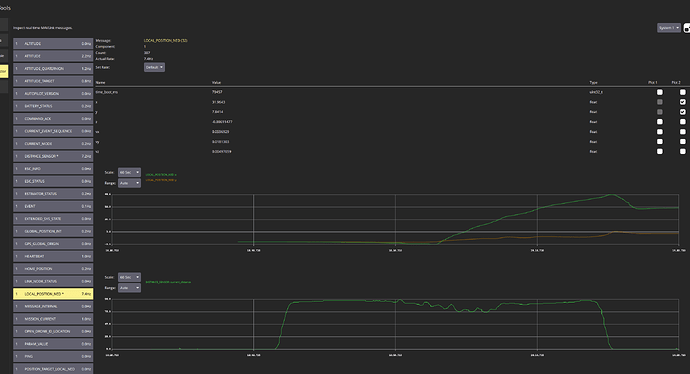Select the ATTITUDE_TARGET message
690x374 pixels.
point(53,81)
